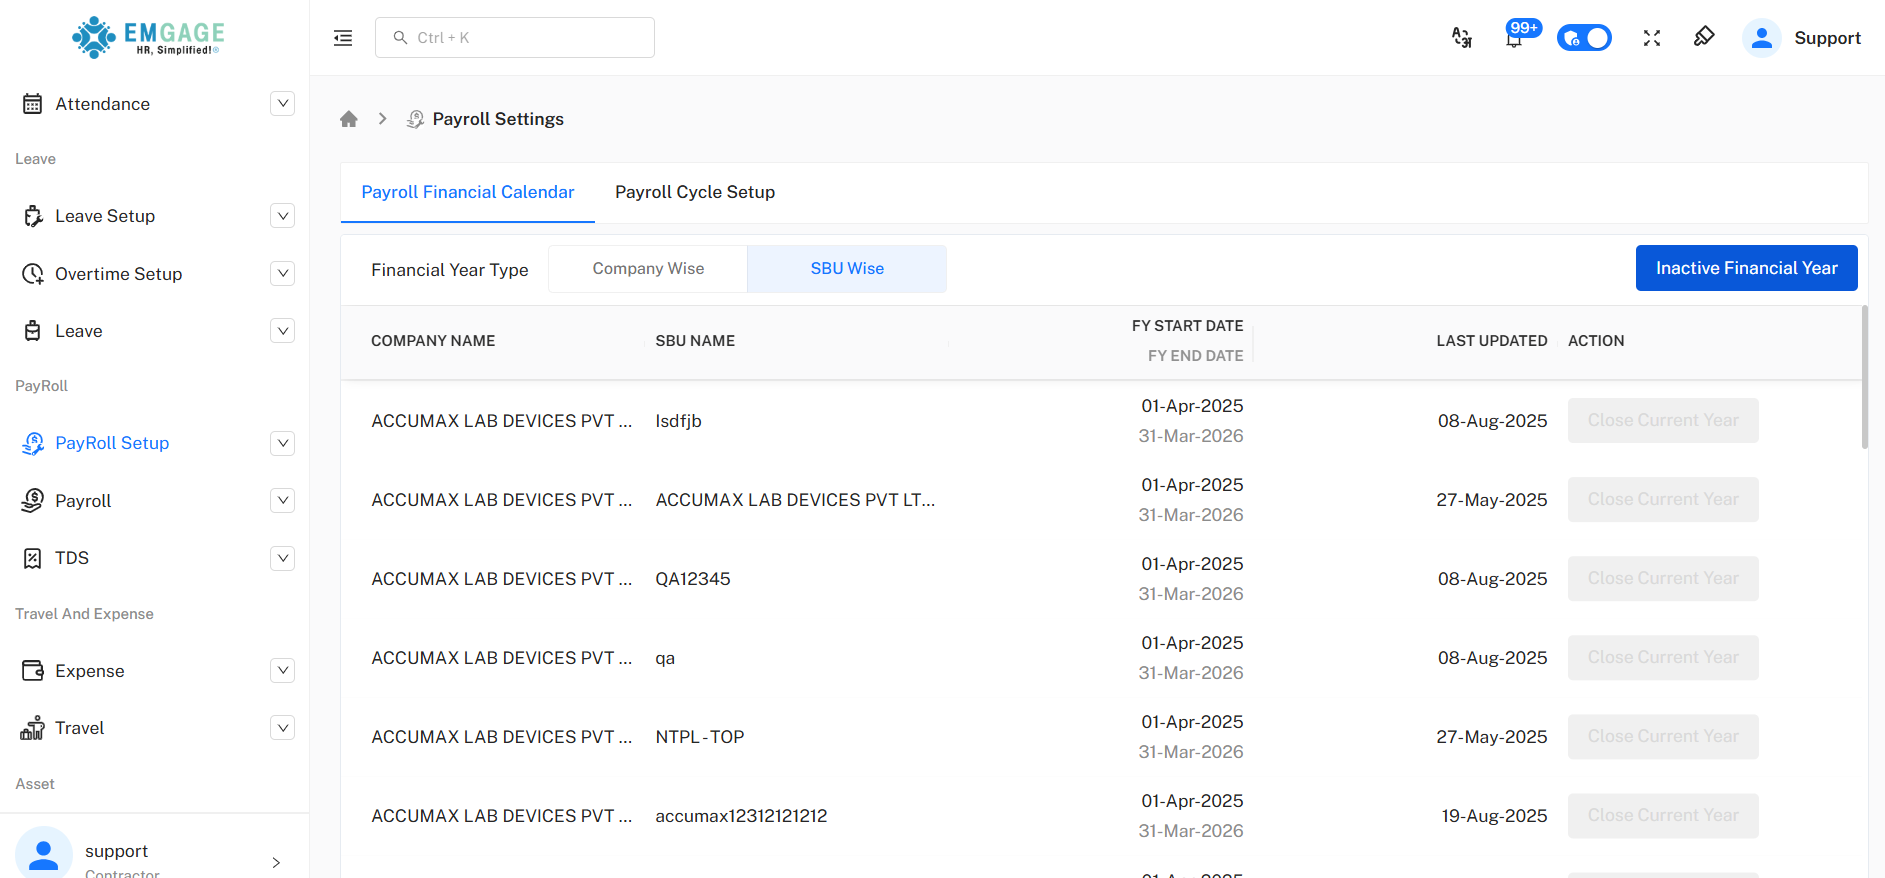Toggle the theme switch in the header

tap(1584, 38)
